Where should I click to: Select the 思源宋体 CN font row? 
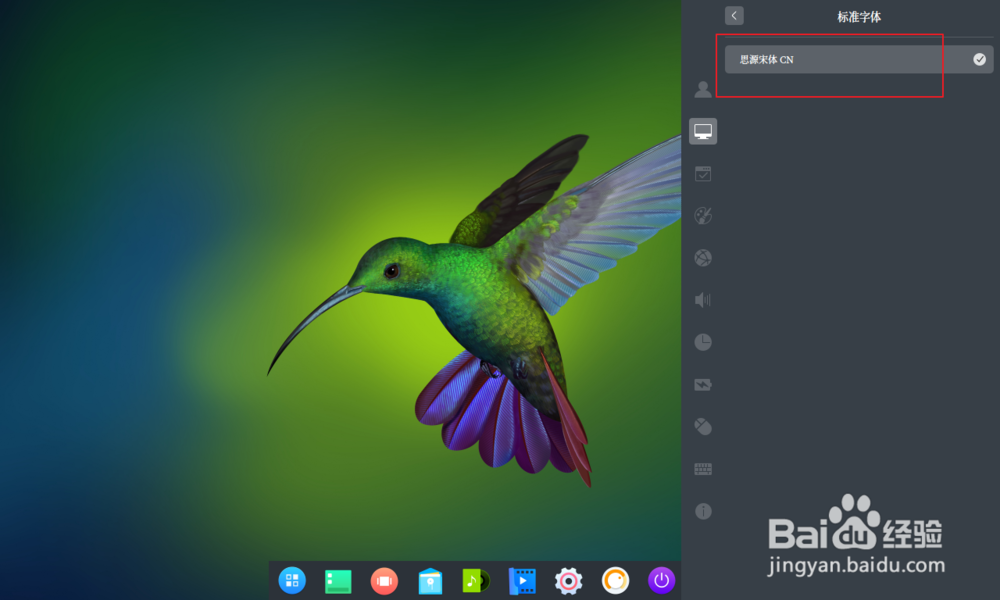coord(858,59)
